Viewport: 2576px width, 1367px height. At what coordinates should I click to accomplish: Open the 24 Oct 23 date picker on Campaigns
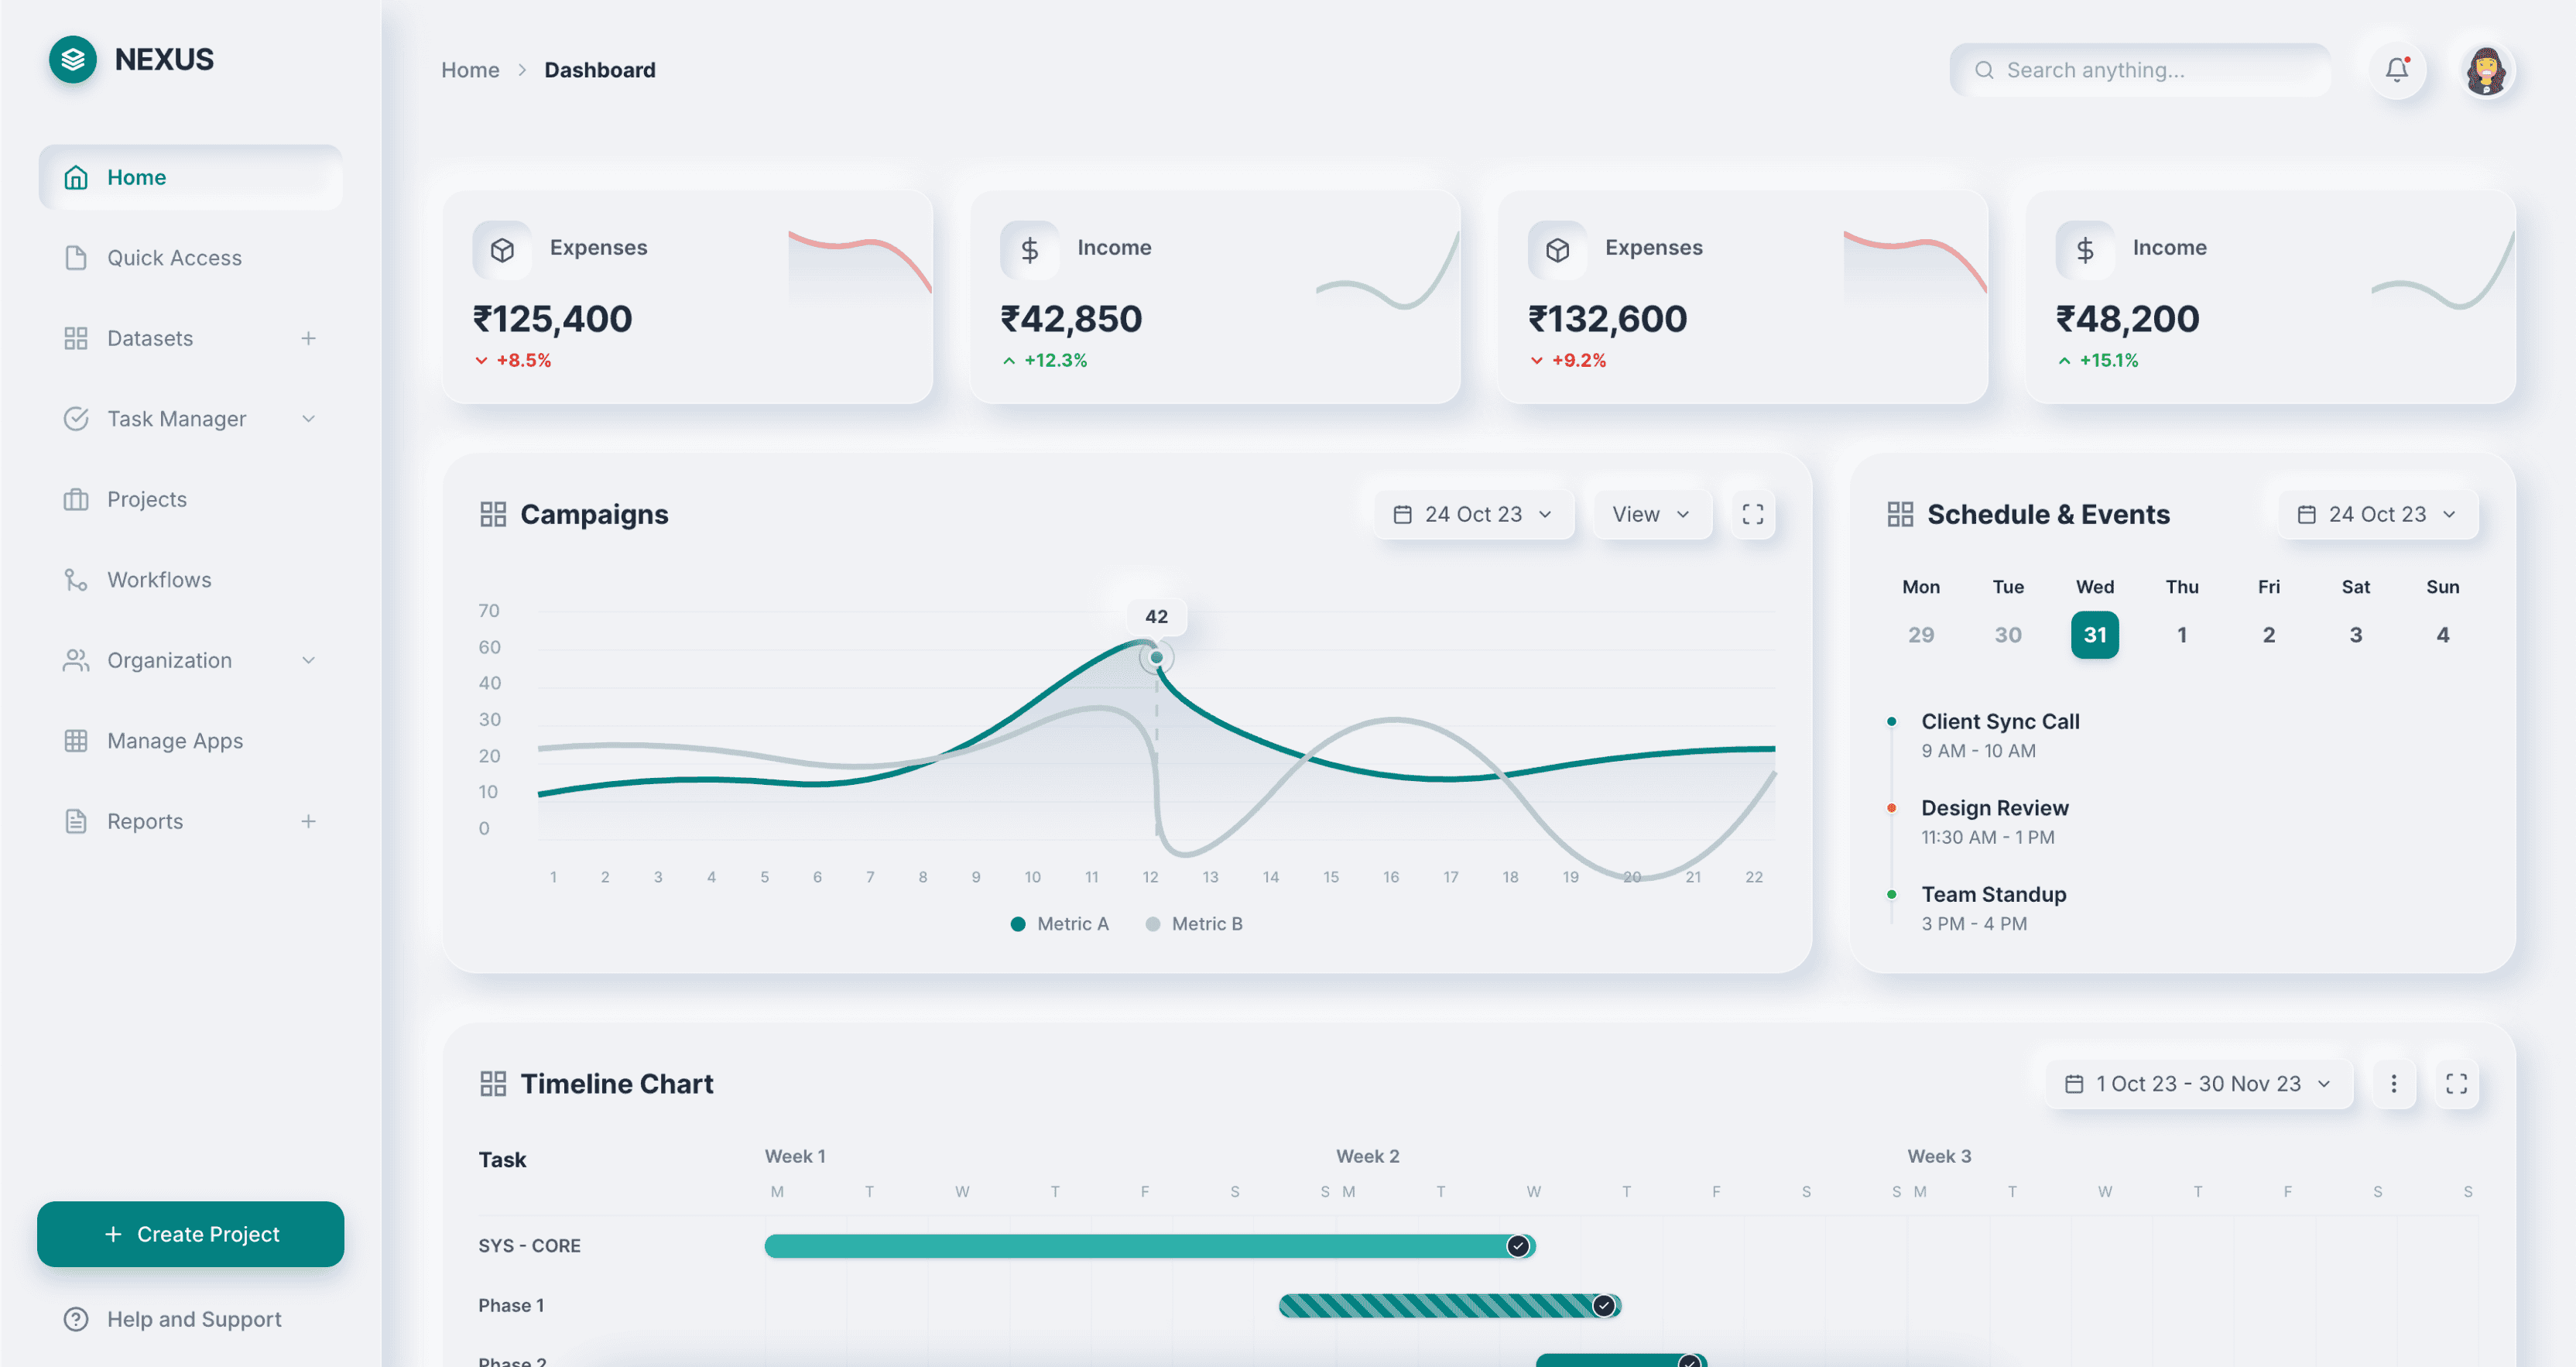pos(1472,513)
